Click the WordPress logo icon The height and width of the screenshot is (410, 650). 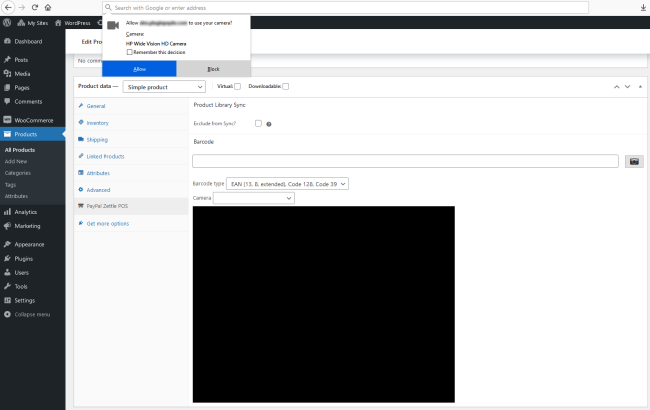coord(7,23)
